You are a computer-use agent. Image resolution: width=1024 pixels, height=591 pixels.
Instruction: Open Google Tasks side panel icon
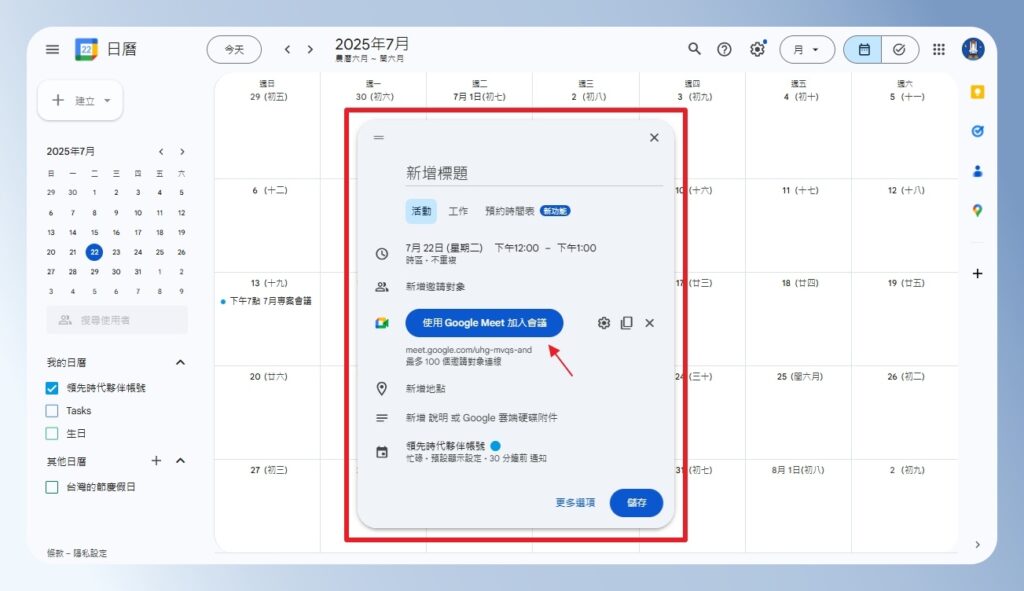(x=977, y=131)
